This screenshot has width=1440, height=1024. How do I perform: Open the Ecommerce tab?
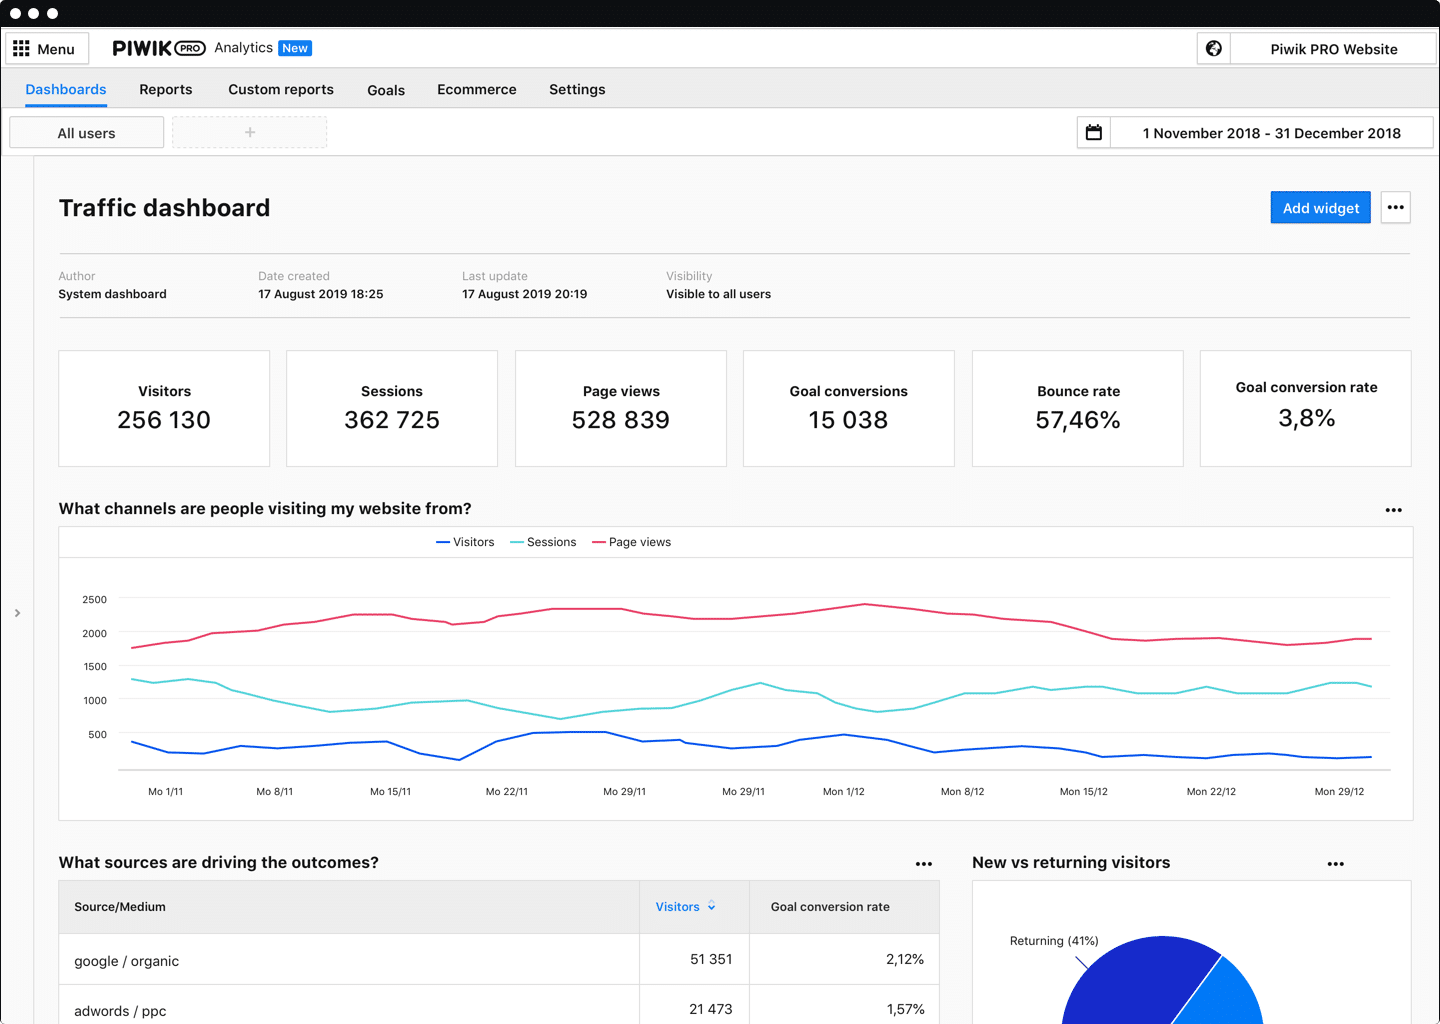click(477, 89)
